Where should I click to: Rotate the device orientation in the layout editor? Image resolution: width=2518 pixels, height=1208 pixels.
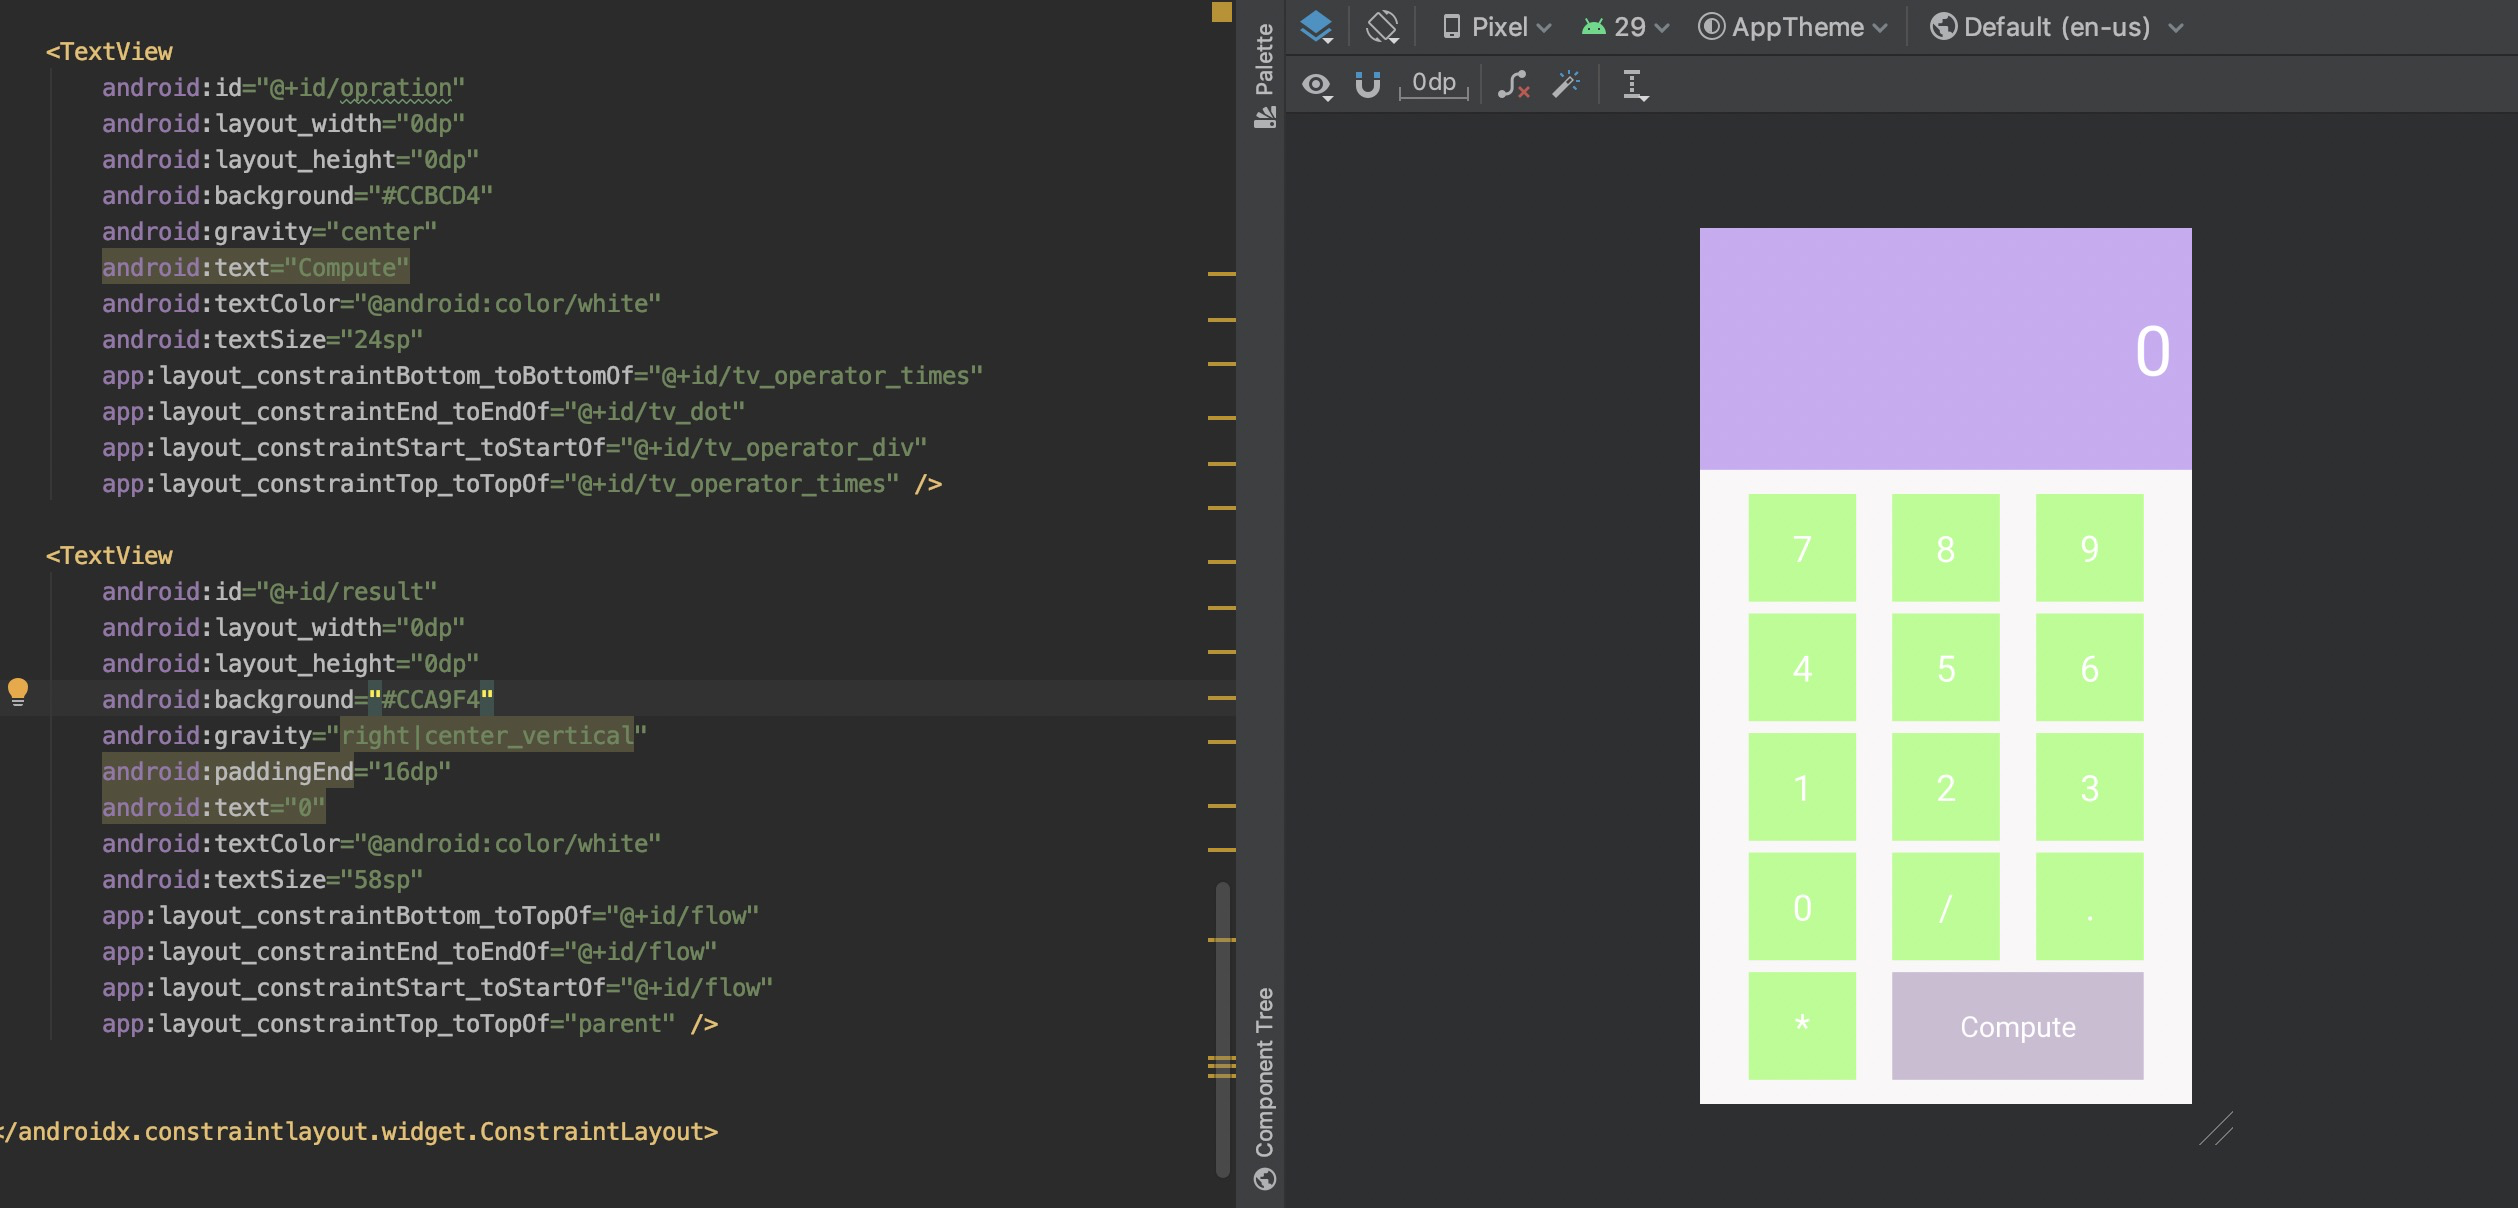click(x=1383, y=27)
